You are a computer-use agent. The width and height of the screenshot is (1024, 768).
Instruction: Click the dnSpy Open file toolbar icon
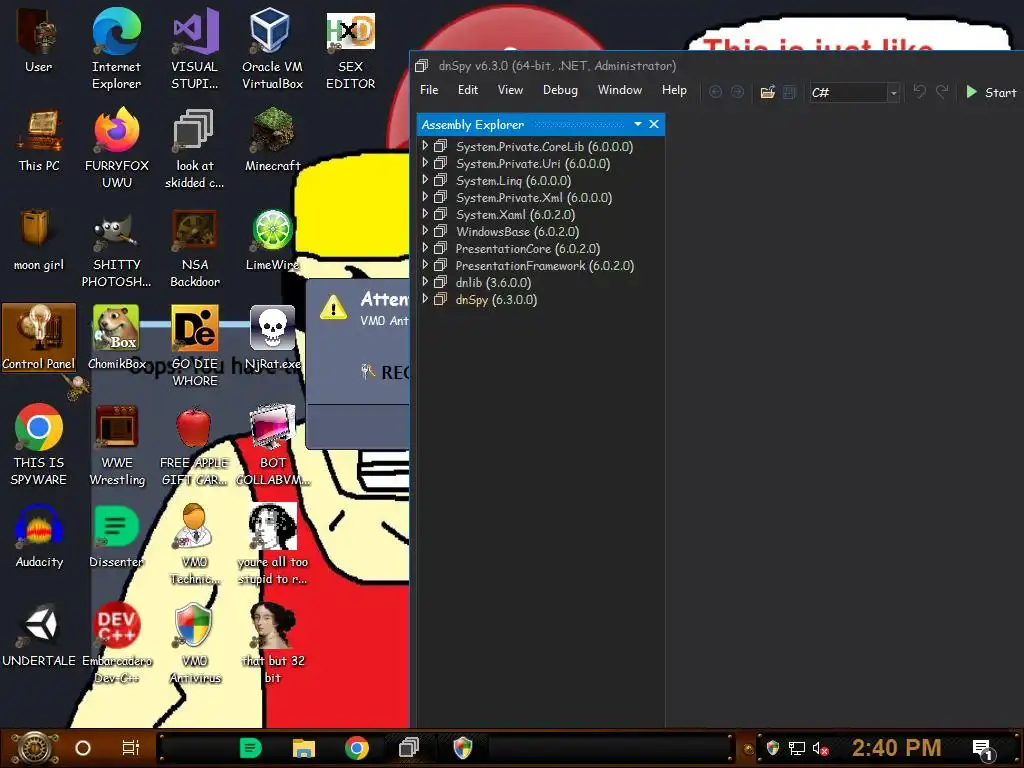click(768, 92)
